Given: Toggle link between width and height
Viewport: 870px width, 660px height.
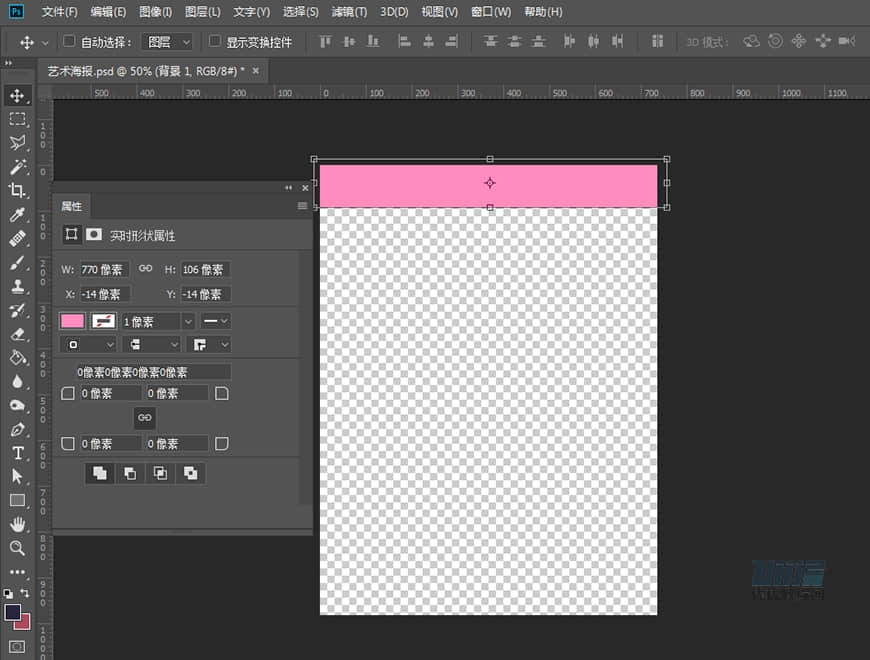Looking at the screenshot, I should tap(145, 268).
